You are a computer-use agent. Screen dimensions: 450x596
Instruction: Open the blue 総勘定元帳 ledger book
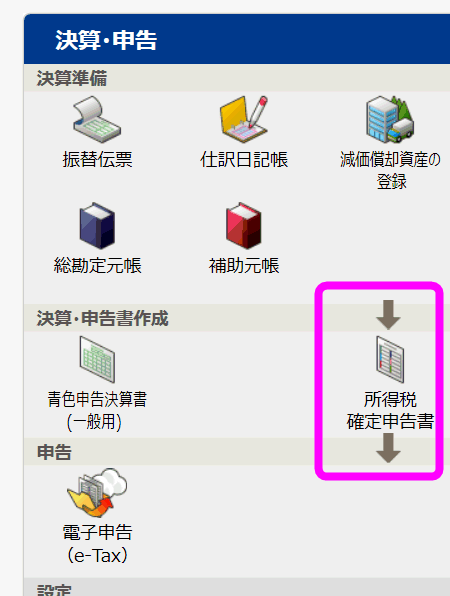click(x=97, y=226)
